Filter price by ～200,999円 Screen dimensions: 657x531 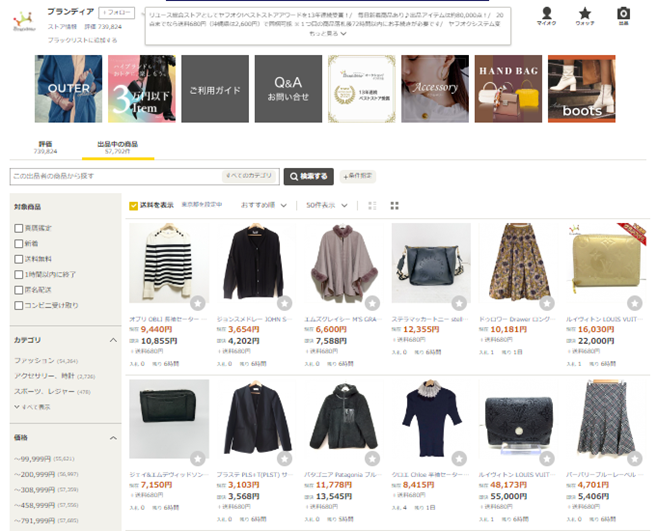pos(46,474)
